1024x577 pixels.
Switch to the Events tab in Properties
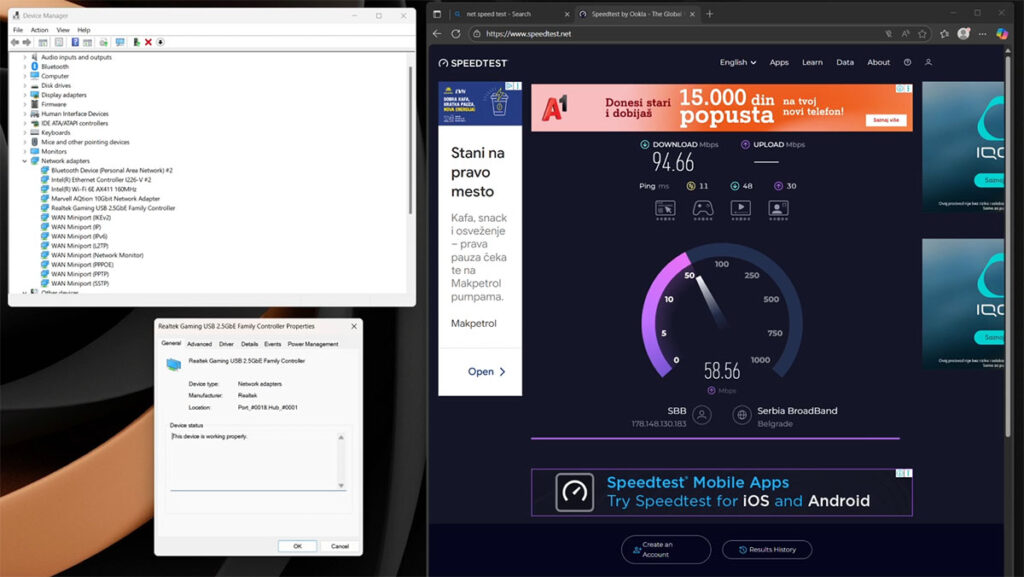[272, 344]
